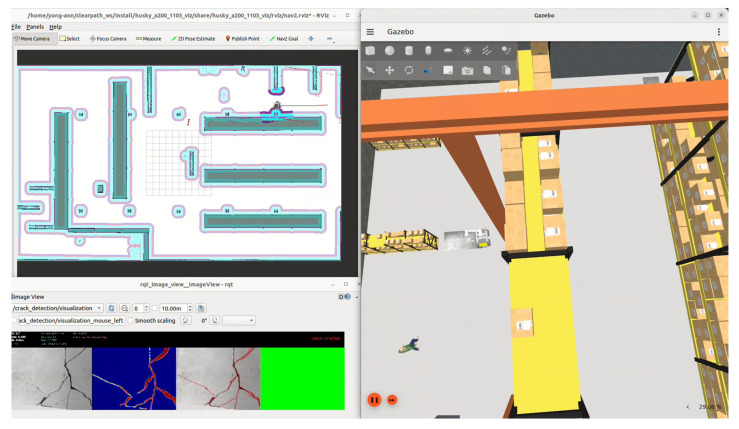This screenshot has width=739, height=429.
Task: Click the Gazebo zoom percentage readout arrow
Action: (x=688, y=406)
